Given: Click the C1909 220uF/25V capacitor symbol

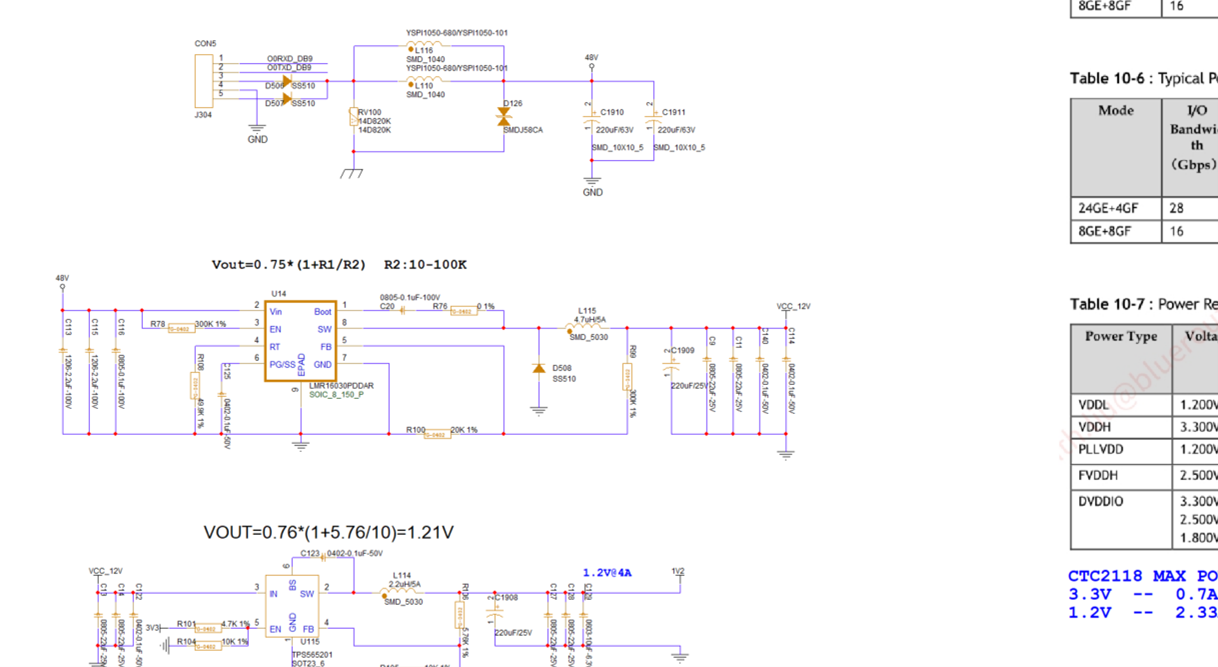Looking at the screenshot, I should coord(671,368).
